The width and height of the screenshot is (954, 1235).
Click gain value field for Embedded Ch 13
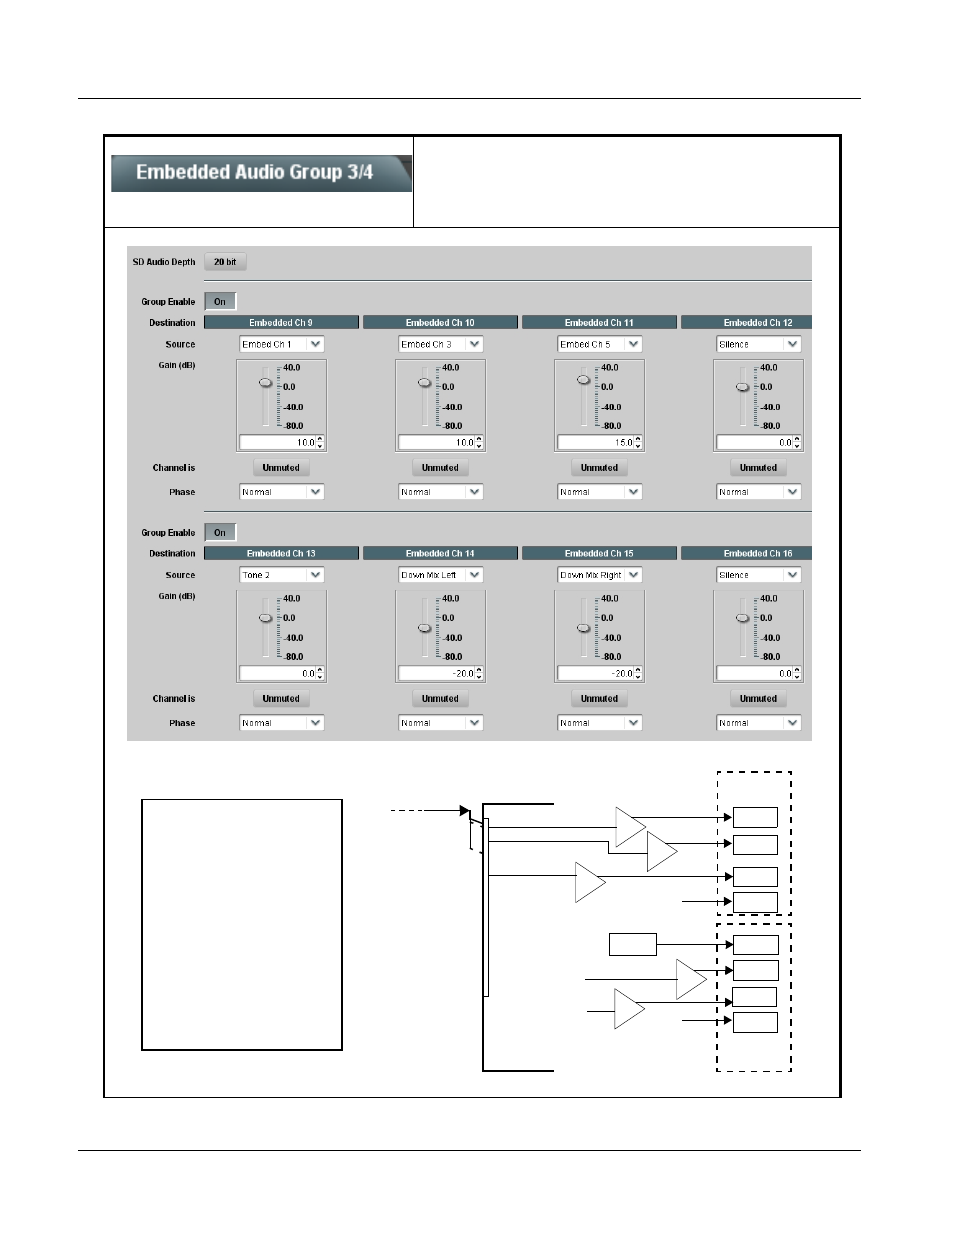pyautogui.click(x=278, y=673)
